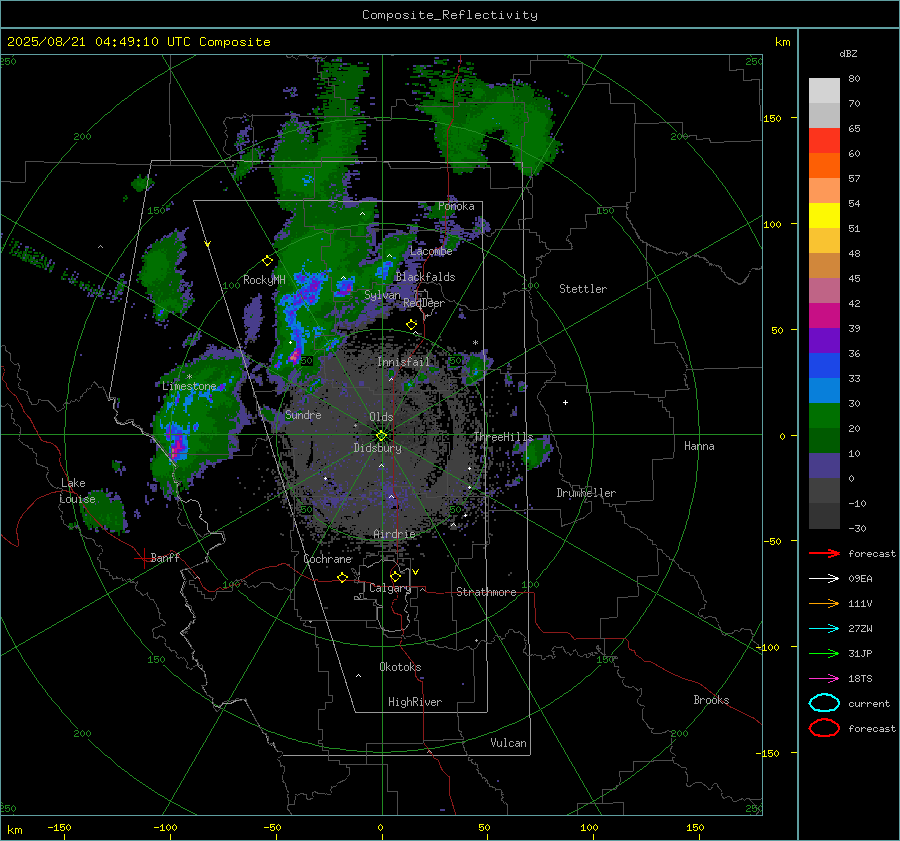Click the Vulcan label
Viewport: 900px width, 841px height.
508,743
